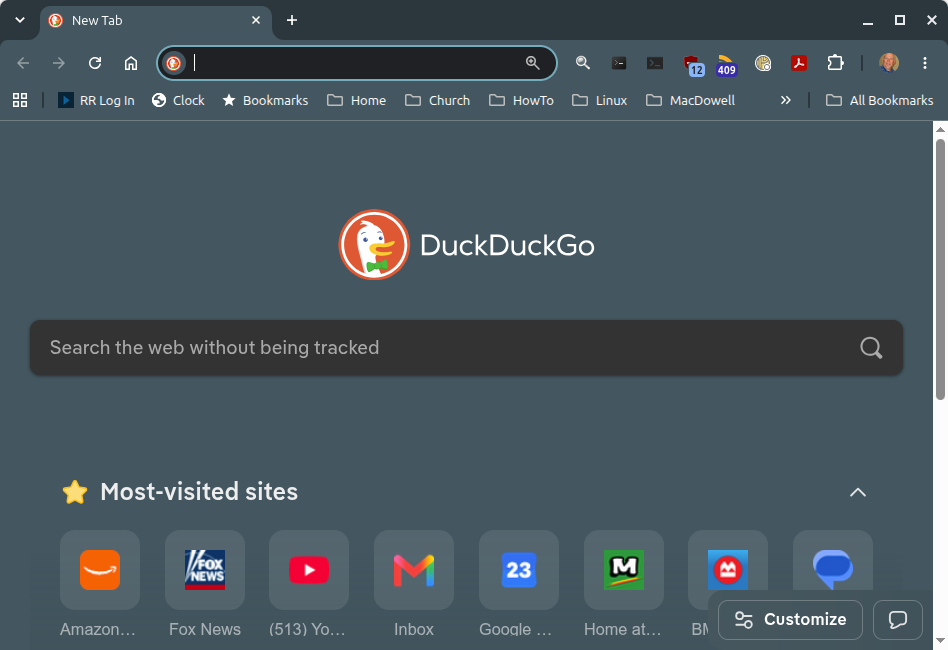Image resolution: width=948 pixels, height=650 pixels.
Task: Open the Church bookmarks folder
Action: 437,100
